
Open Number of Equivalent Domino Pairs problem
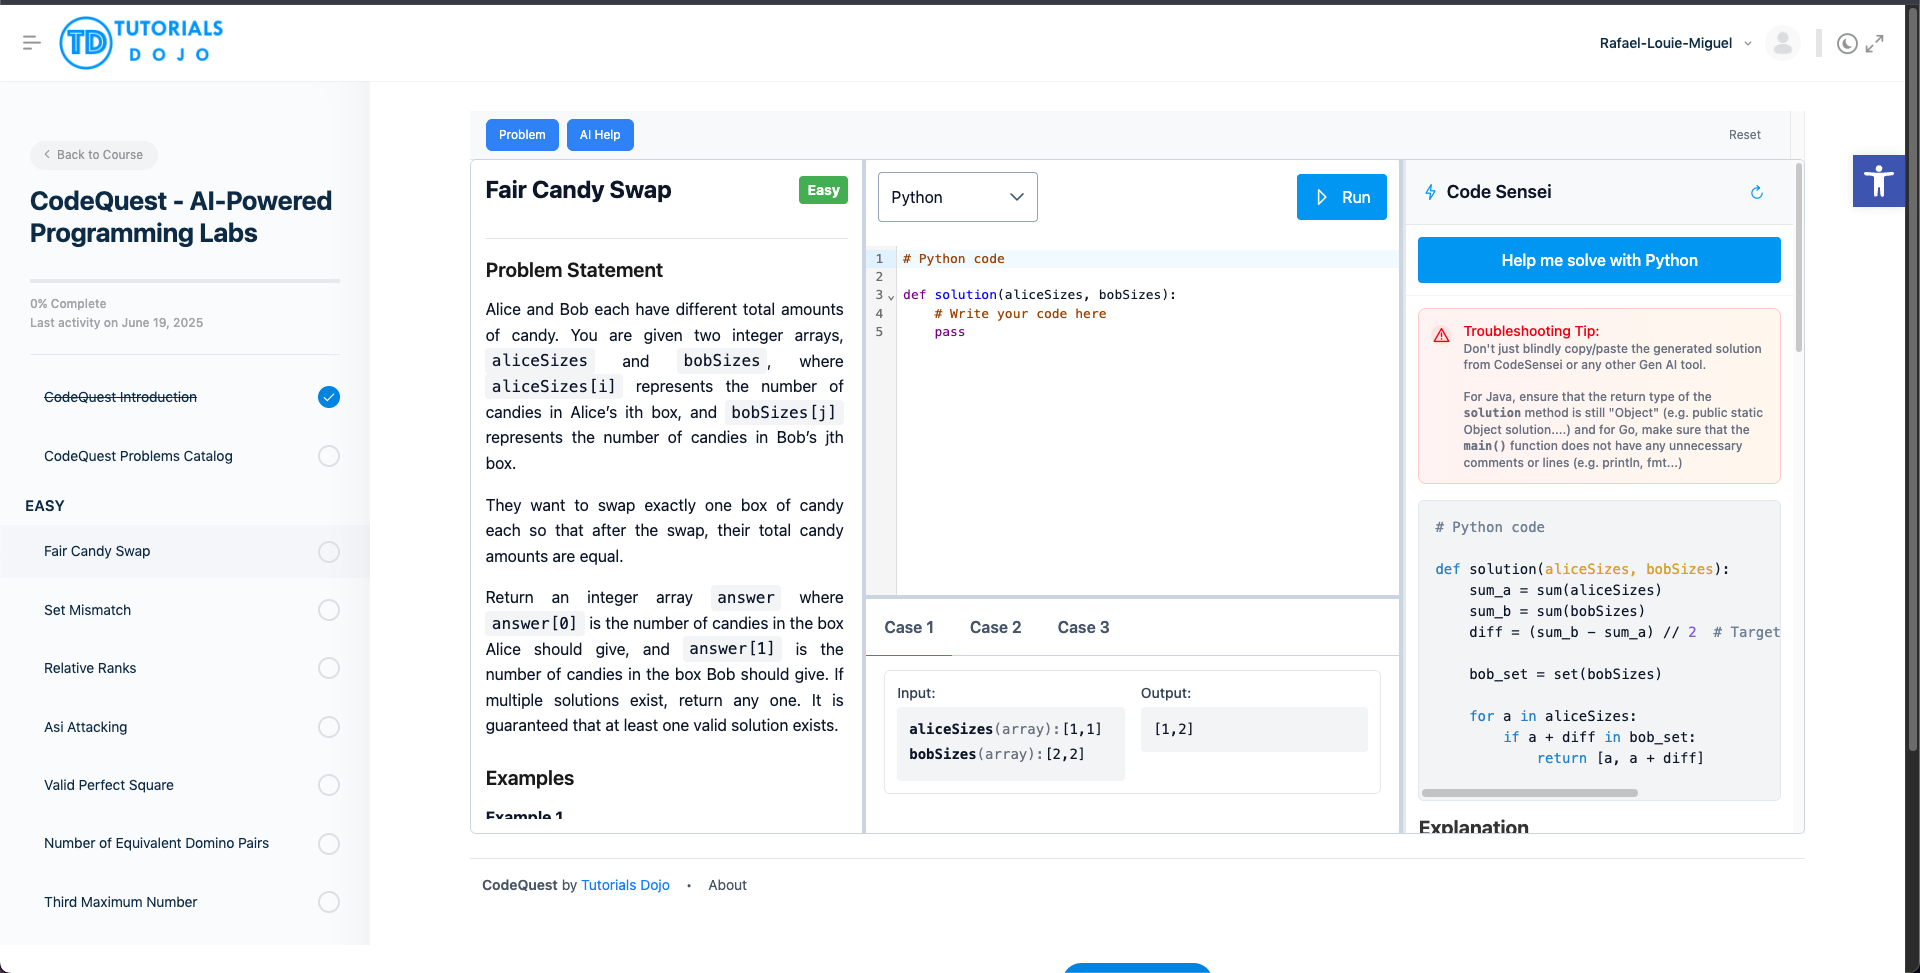(156, 843)
